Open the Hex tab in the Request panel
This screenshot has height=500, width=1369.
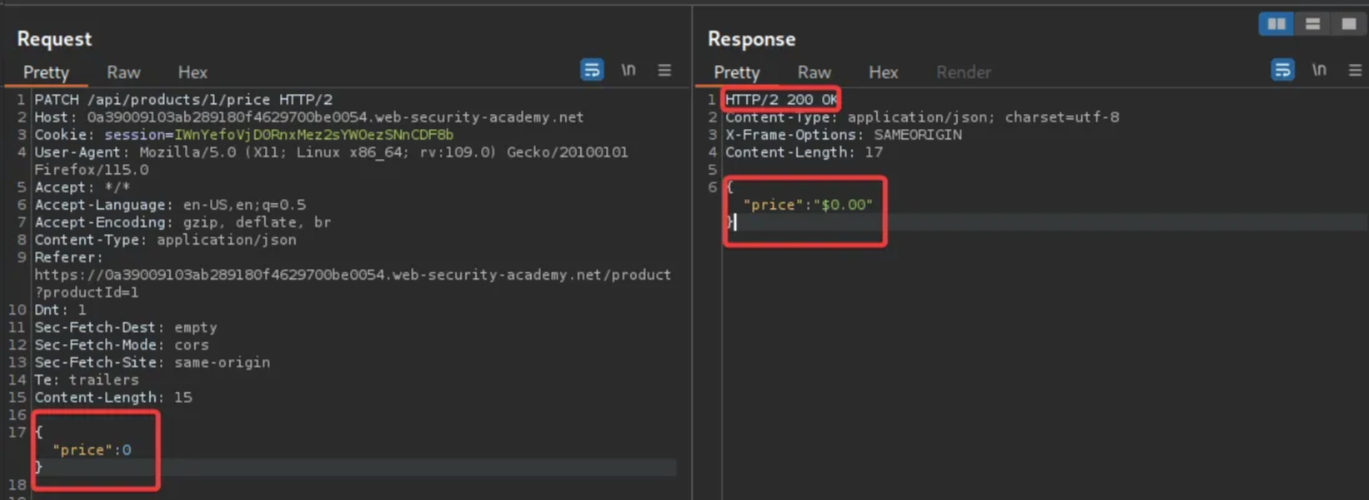192,72
